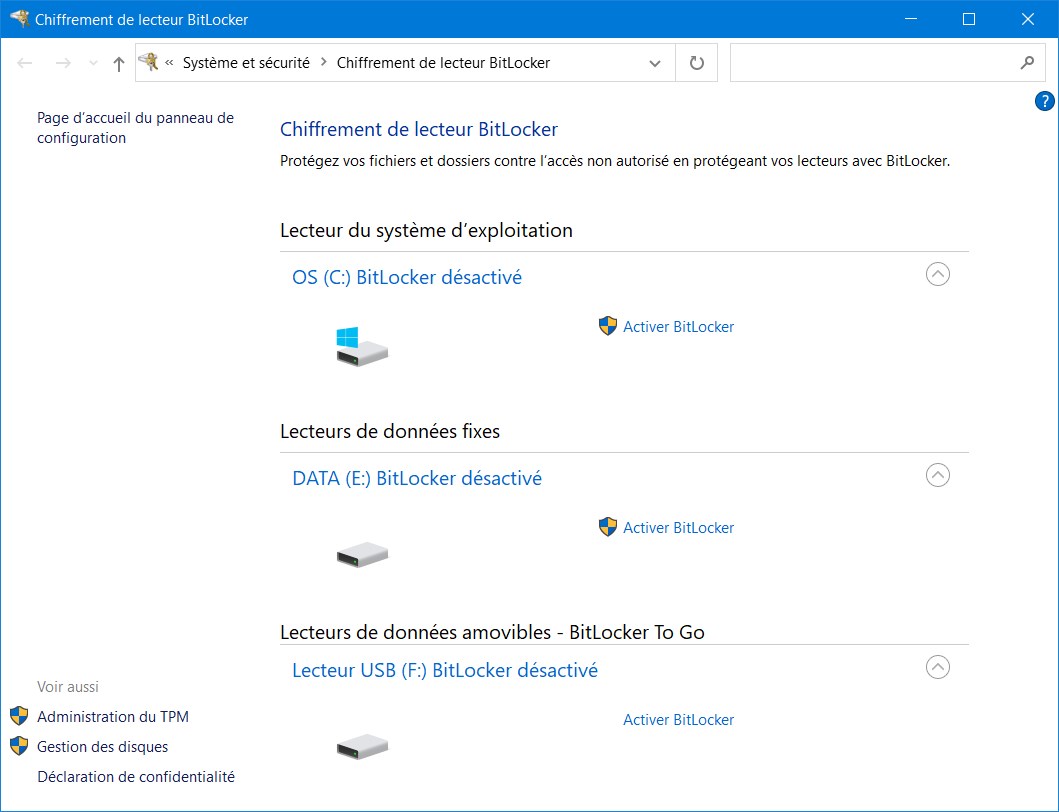Click the magnifier search icon
The height and width of the screenshot is (812, 1059).
(x=1027, y=63)
